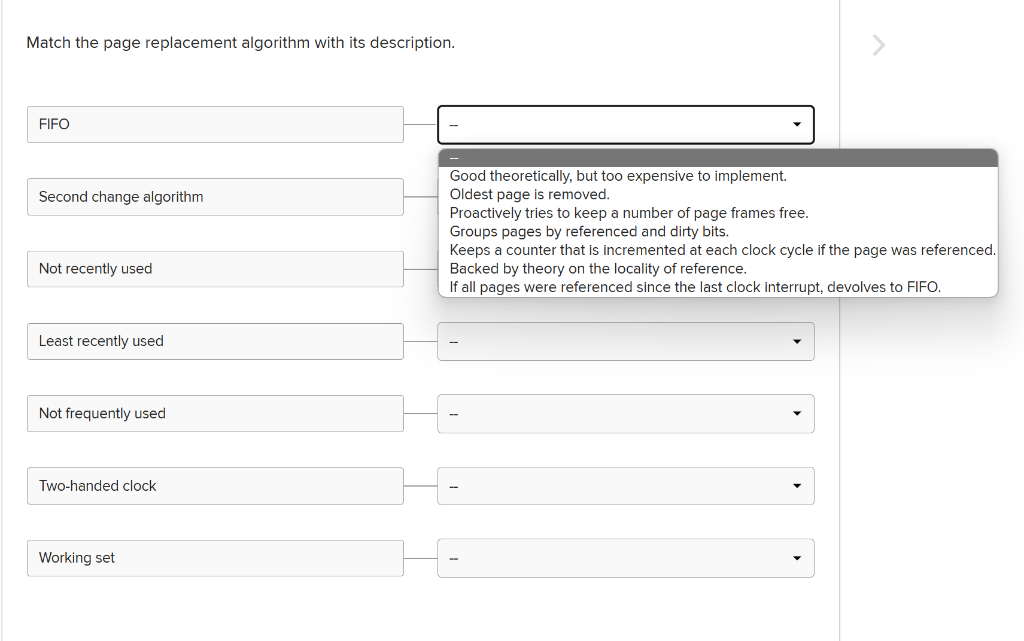Select the counter incremented each clock cycle option
Viewport: 1024px width, 641px height.
(x=720, y=250)
